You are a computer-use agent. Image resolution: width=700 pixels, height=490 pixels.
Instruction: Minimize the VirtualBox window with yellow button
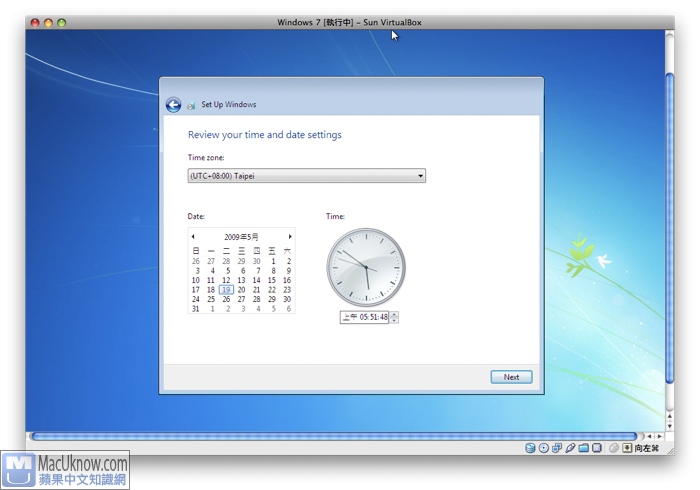(49, 22)
